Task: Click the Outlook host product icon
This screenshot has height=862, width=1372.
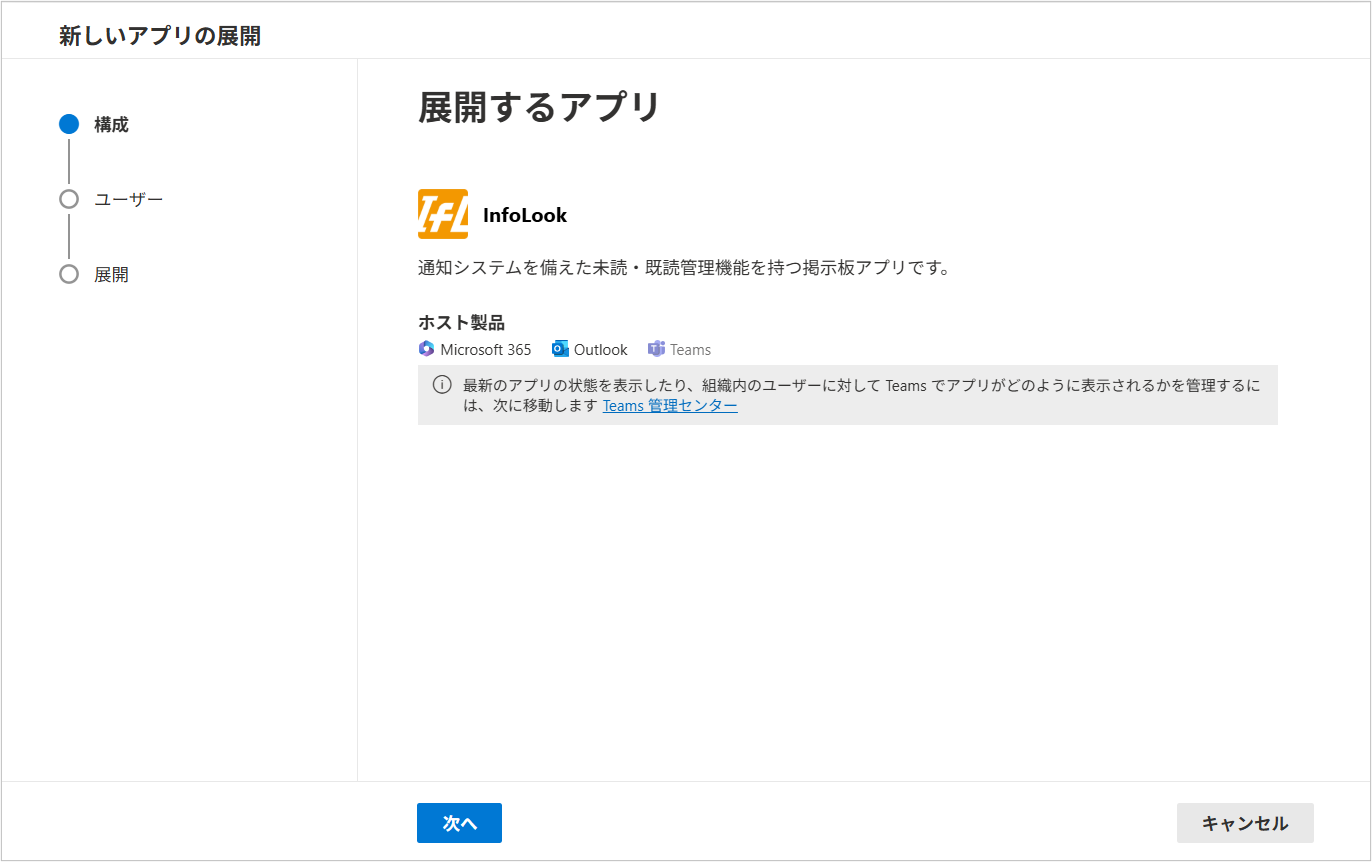Action: coord(560,349)
